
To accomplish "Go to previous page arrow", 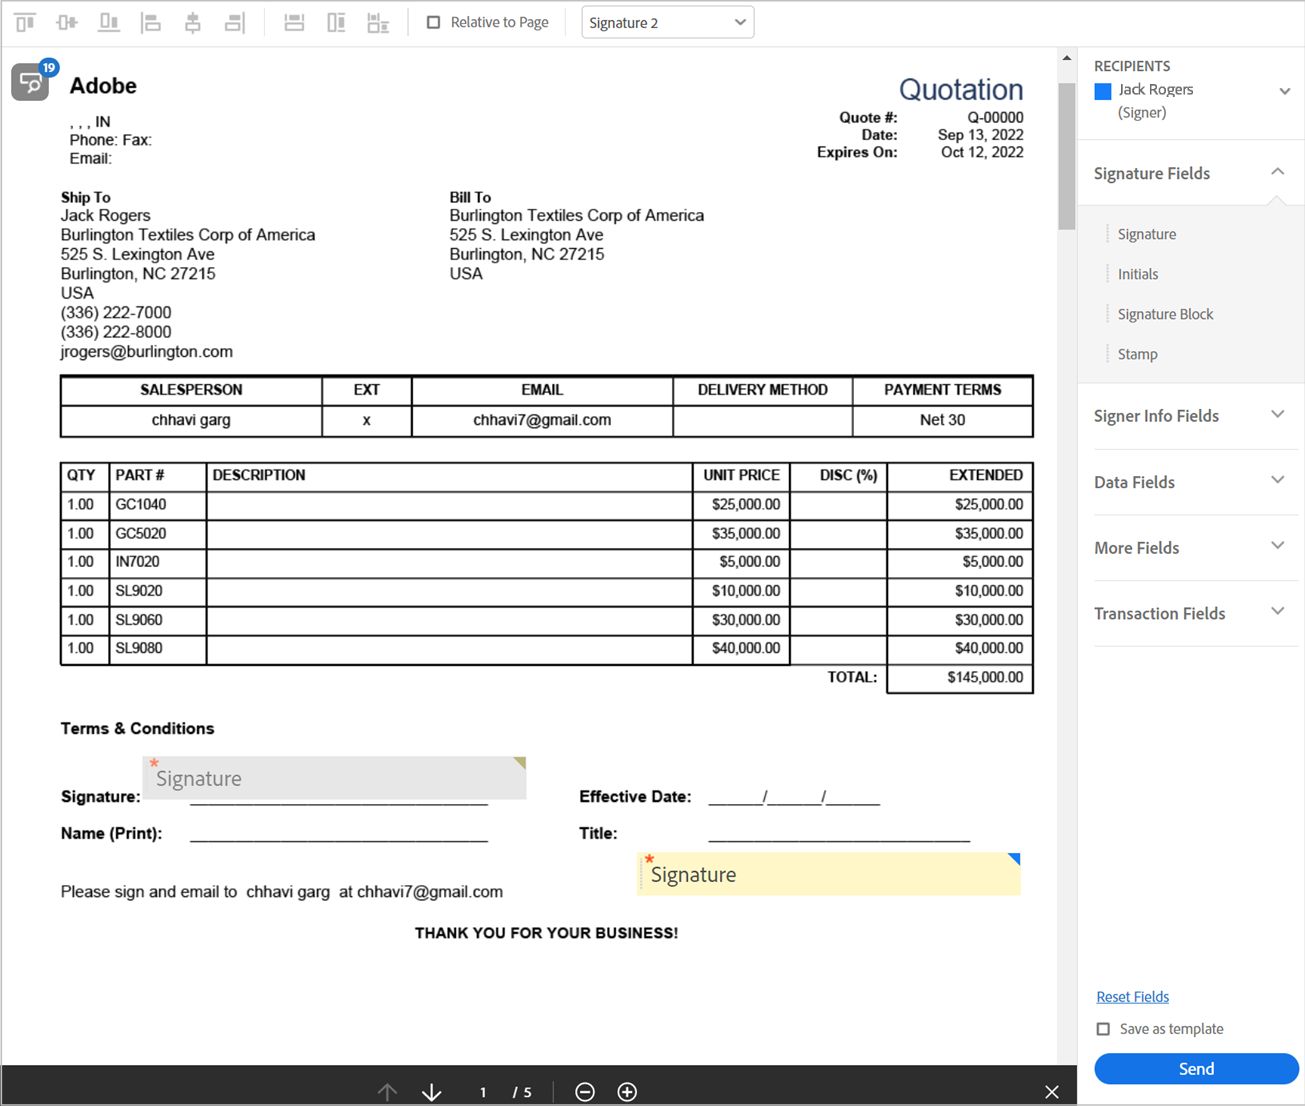I will (387, 1092).
